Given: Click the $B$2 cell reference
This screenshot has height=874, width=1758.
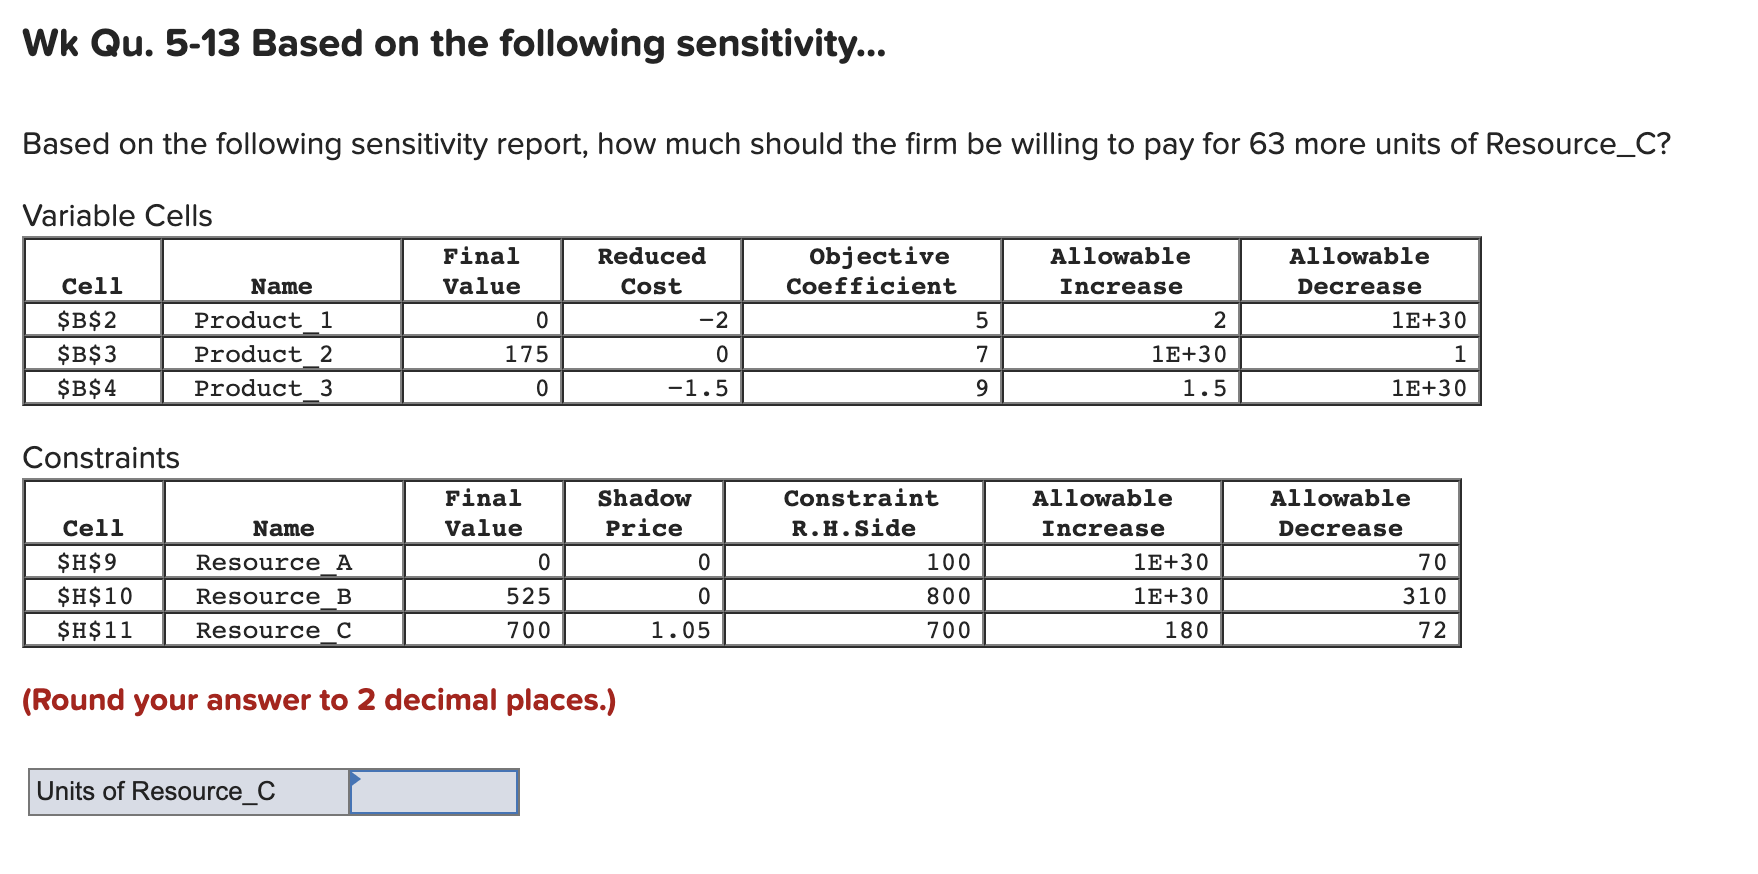Looking at the screenshot, I should 89,320.
